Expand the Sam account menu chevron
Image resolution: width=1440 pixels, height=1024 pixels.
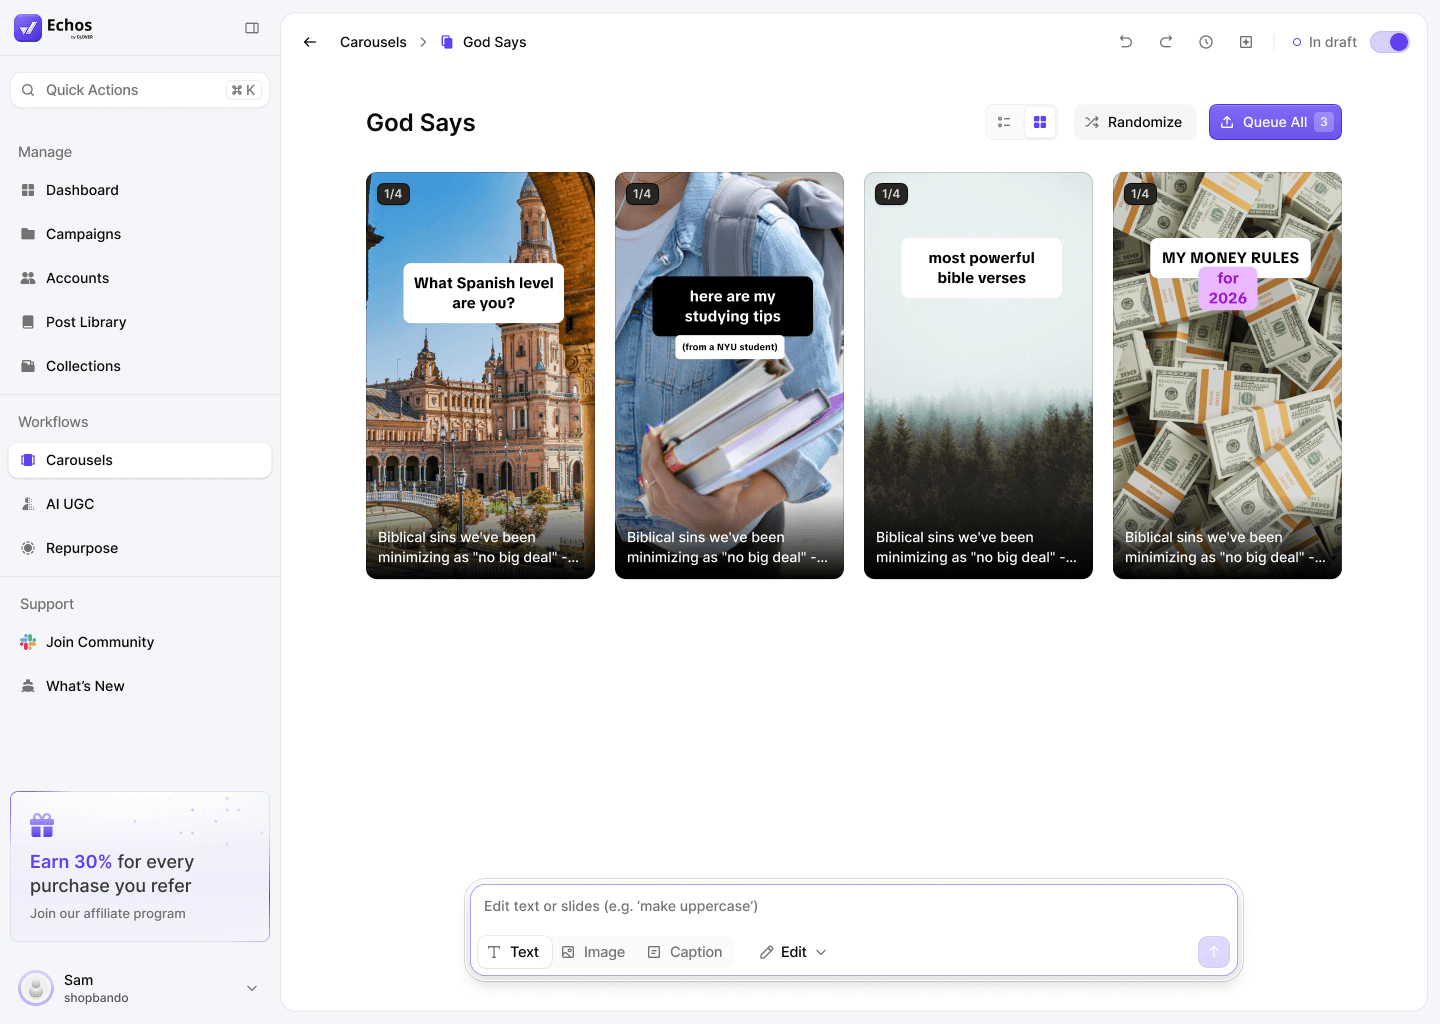[x=252, y=988]
